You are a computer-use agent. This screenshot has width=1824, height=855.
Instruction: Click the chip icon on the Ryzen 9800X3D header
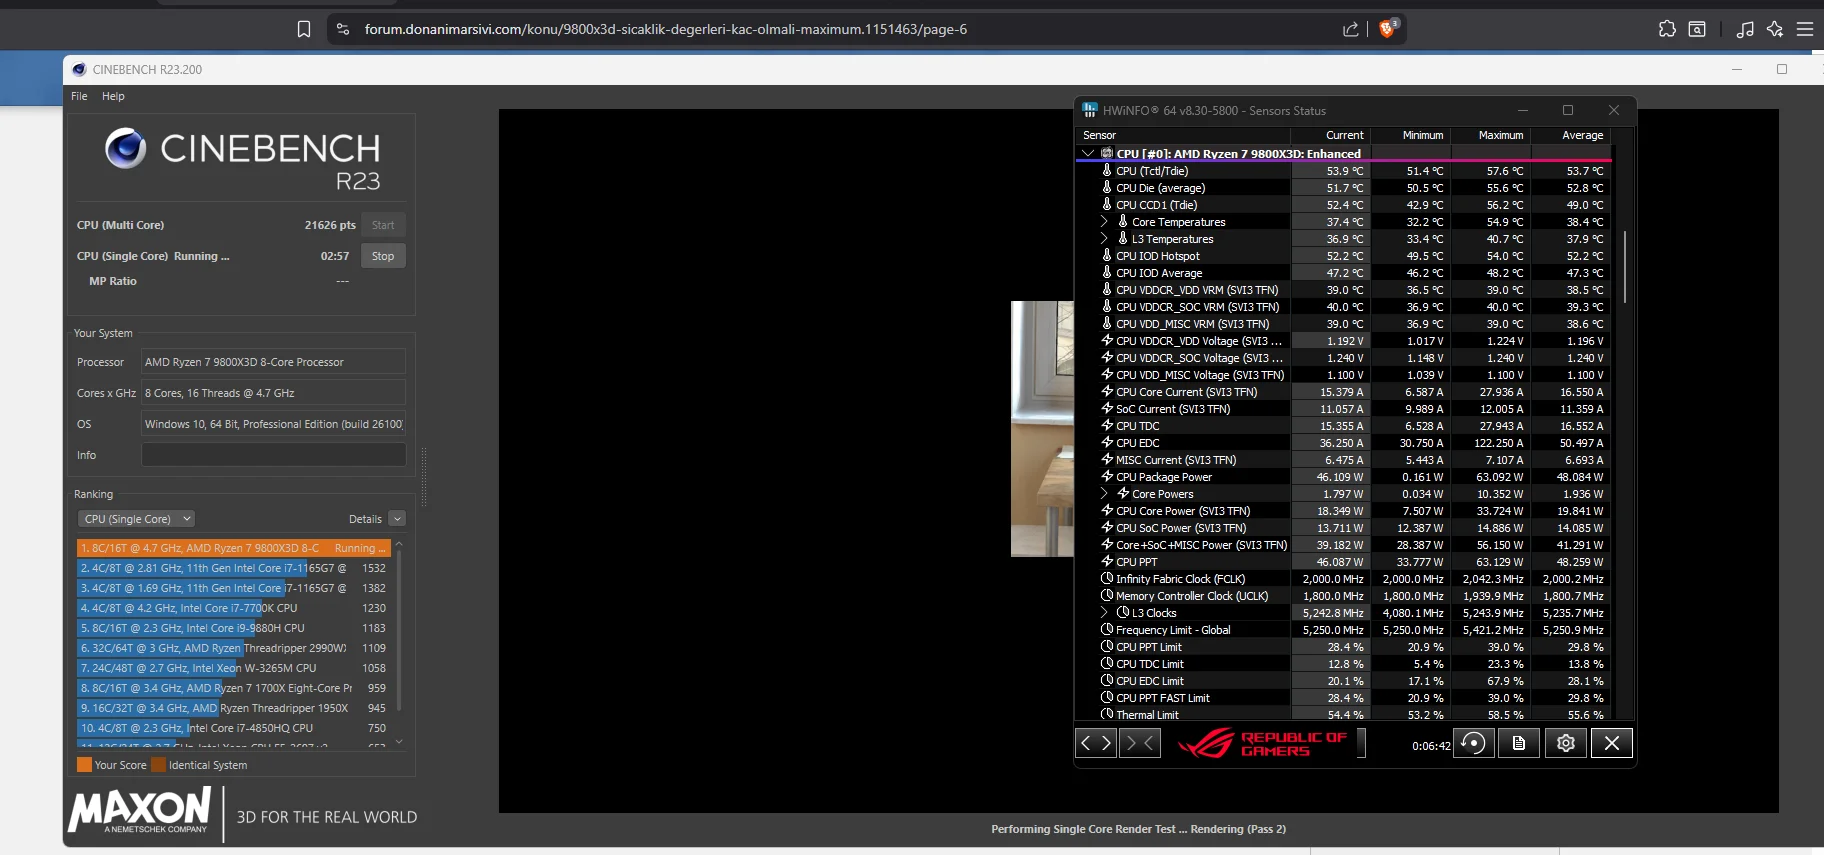(1107, 153)
